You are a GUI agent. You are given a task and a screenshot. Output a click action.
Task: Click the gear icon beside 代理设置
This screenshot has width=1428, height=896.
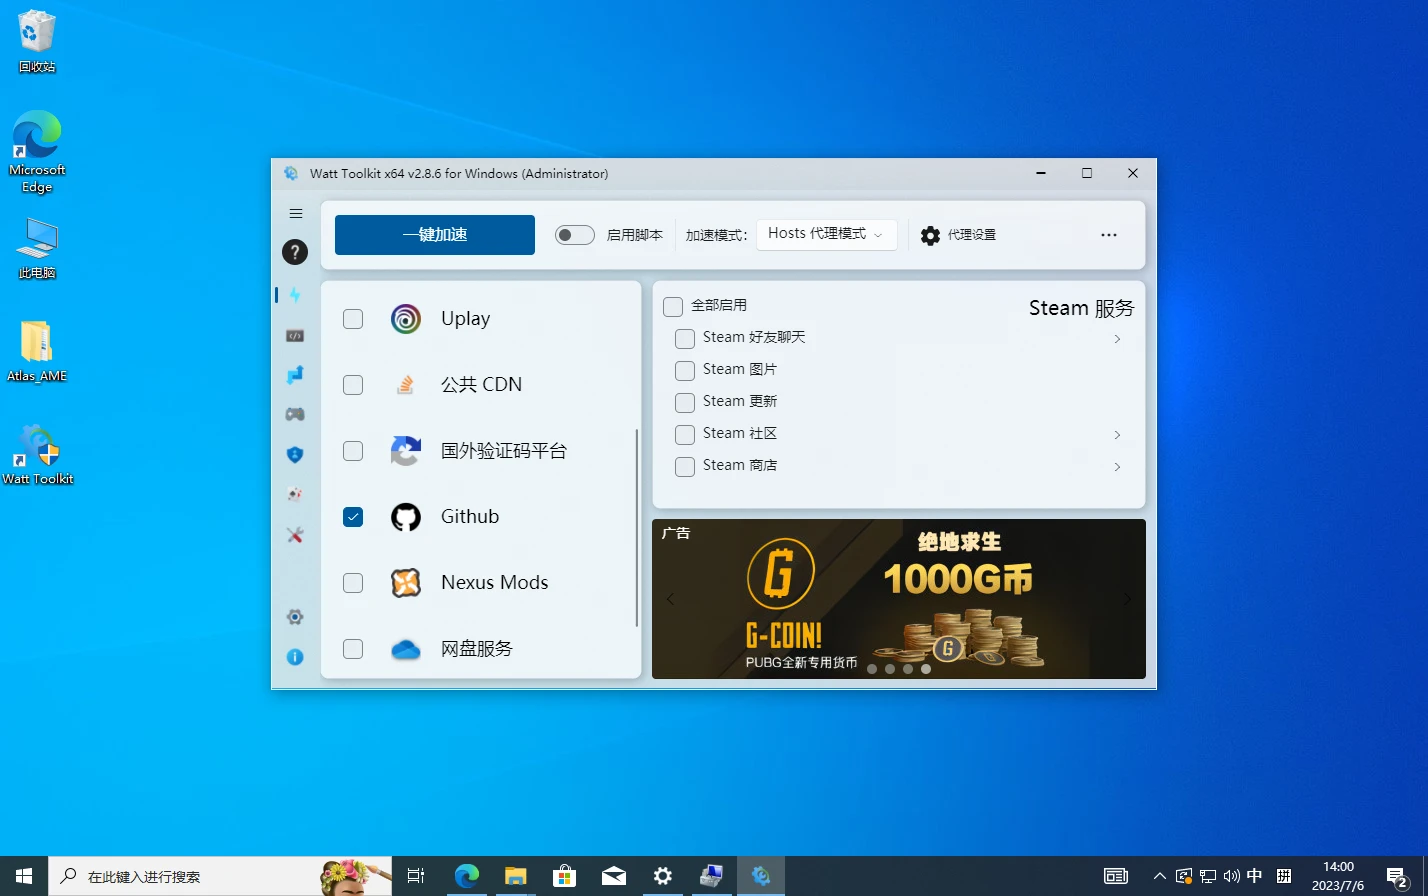click(x=930, y=235)
